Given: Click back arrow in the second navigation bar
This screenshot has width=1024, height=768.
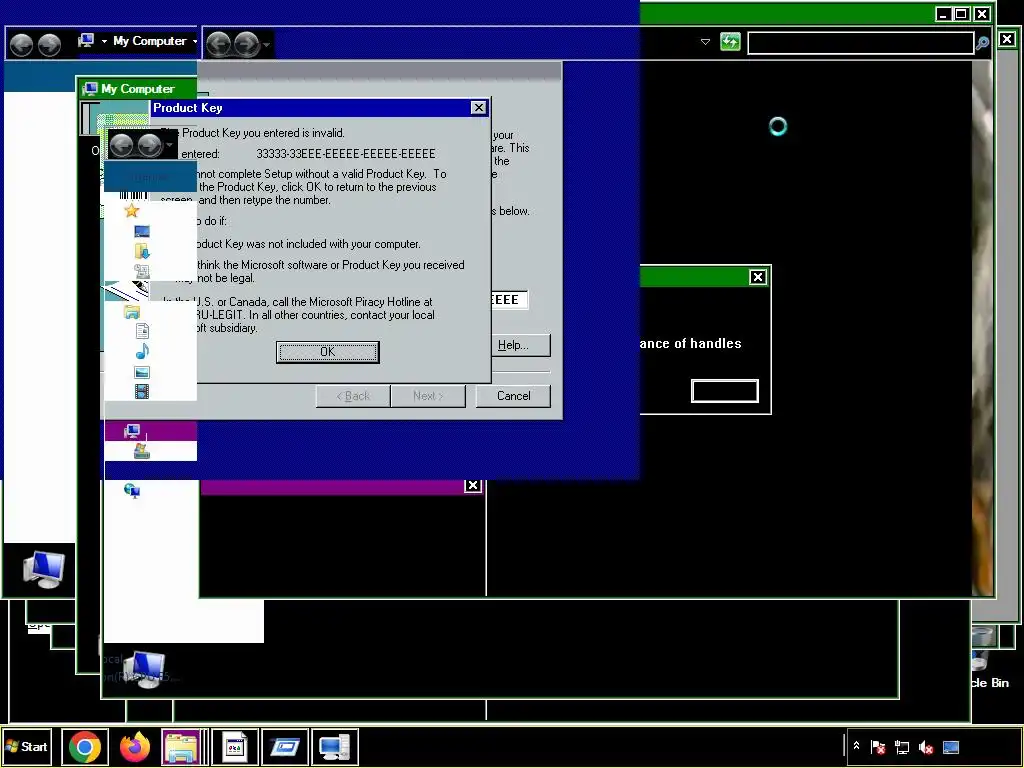Looking at the screenshot, I should (x=219, y=44).
